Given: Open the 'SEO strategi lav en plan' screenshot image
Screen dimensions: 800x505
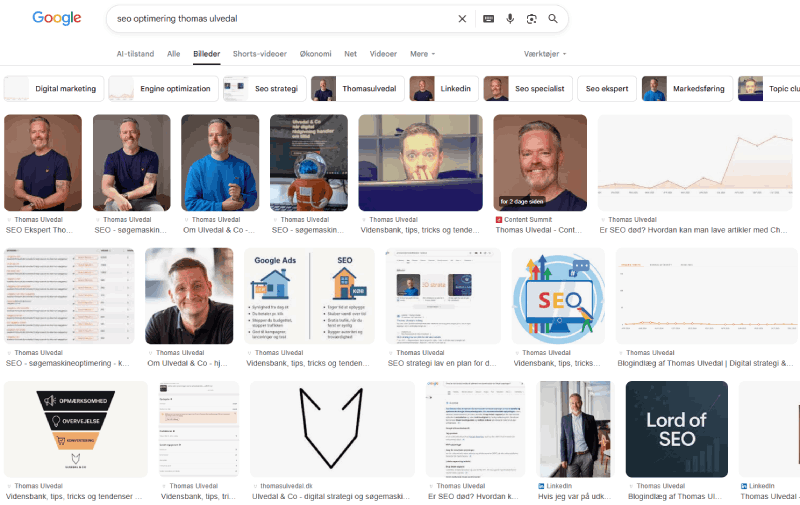Looking at the screenshot, I should click(443, 296).
